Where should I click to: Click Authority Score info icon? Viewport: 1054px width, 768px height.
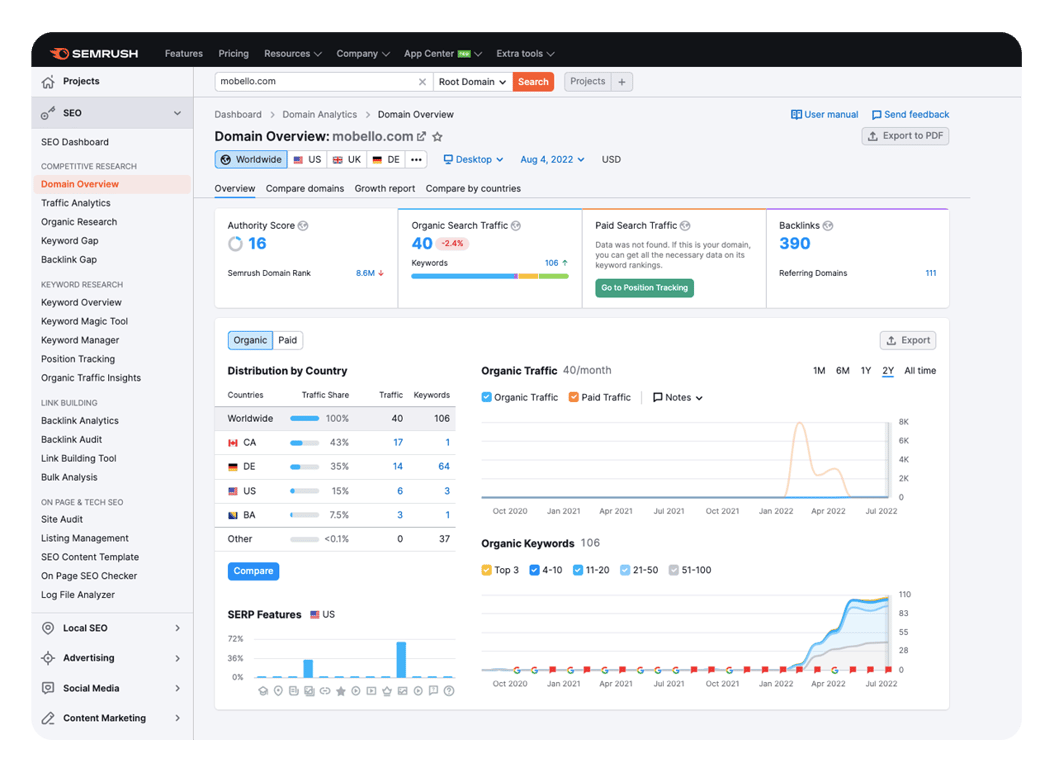(303, 226)
